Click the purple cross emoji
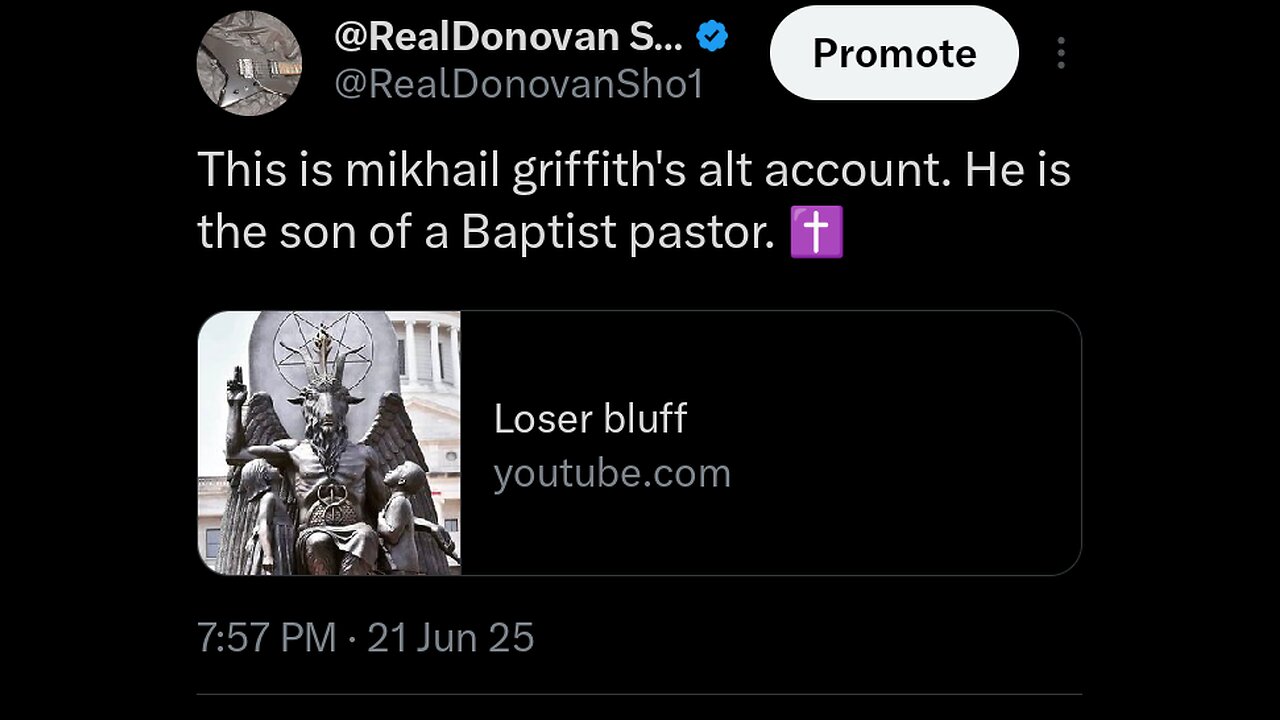 [817, 232]
